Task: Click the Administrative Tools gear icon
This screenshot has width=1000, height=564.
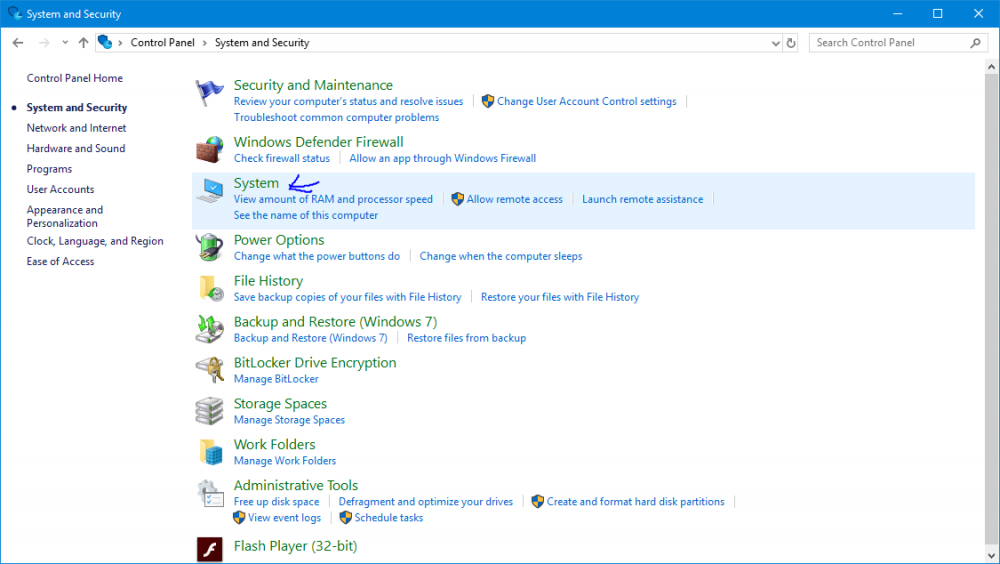Action: (x=210, y=493)
